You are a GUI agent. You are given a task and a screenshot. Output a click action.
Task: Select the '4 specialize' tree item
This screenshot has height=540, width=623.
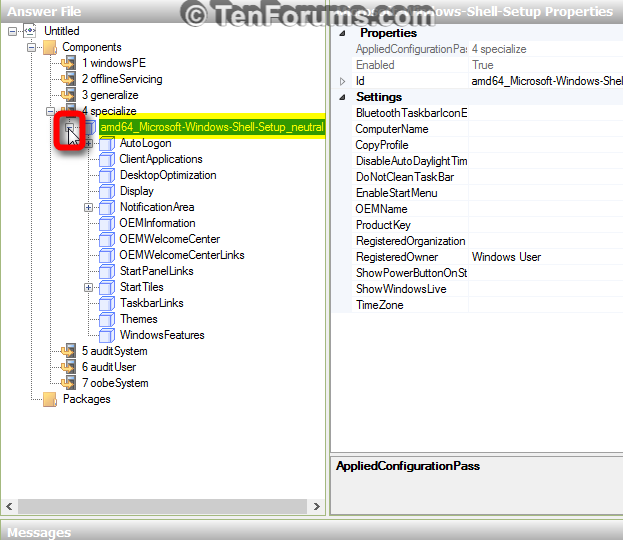tap(109, 111)
